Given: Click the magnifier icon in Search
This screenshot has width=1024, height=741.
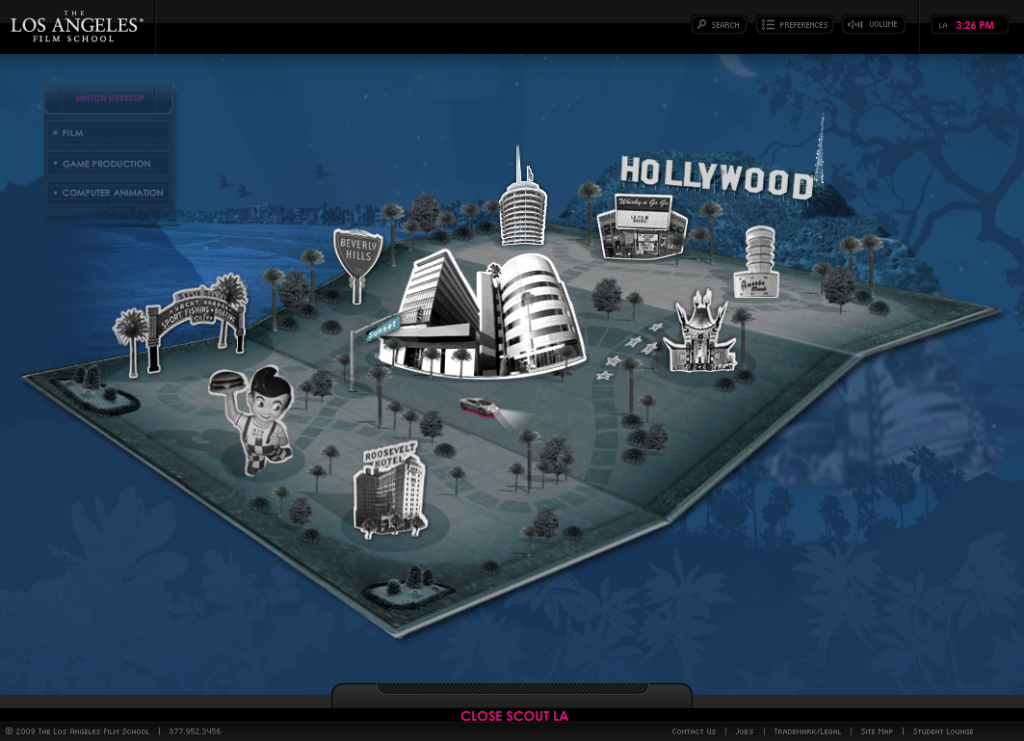Looking at the screenshot, I should click(702, 24).
